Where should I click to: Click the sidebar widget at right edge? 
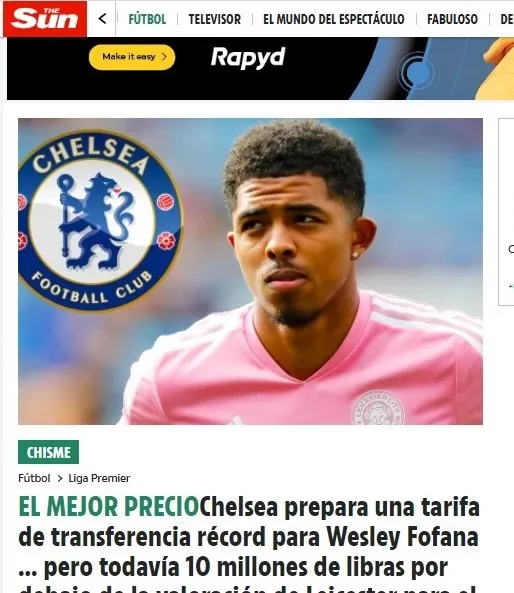506,212
